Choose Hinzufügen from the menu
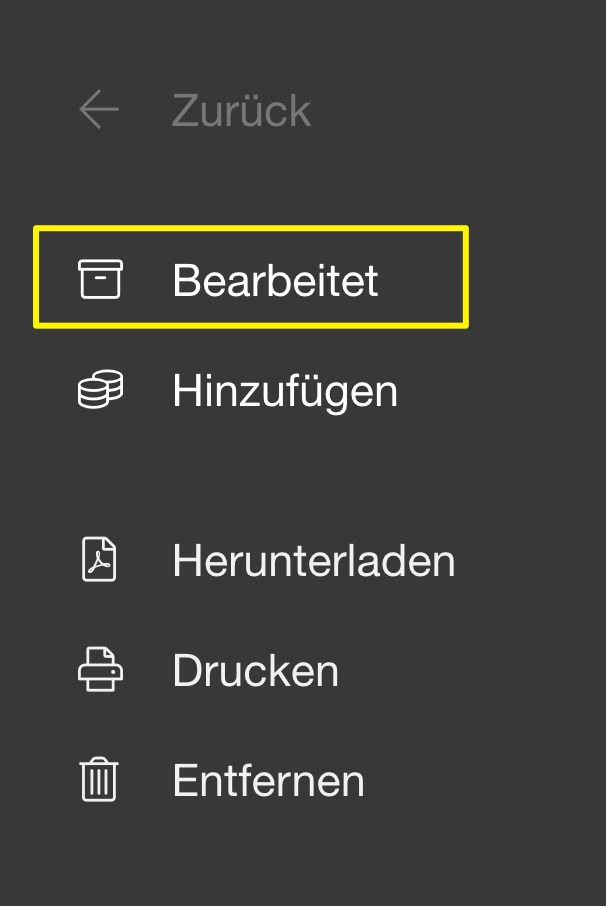Viewport: 606px width, 906px height. [x=285, y=390]
